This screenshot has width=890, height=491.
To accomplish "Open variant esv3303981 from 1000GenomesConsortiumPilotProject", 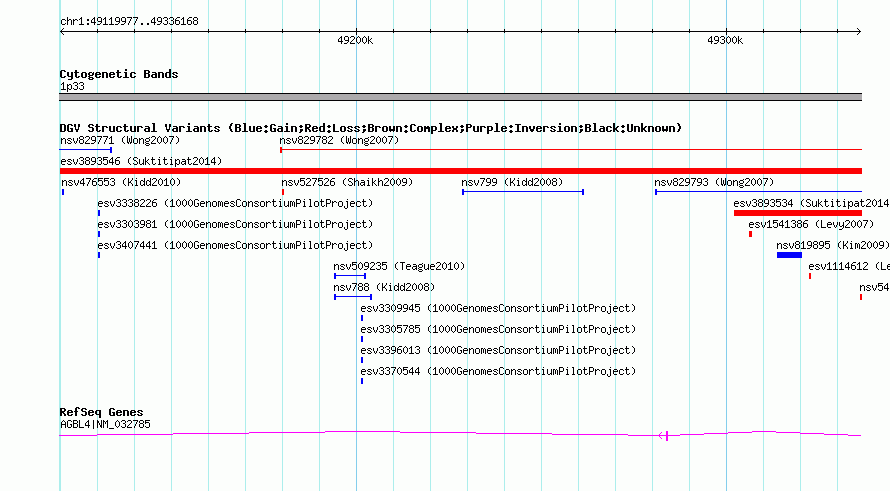I will pos(235,224).
